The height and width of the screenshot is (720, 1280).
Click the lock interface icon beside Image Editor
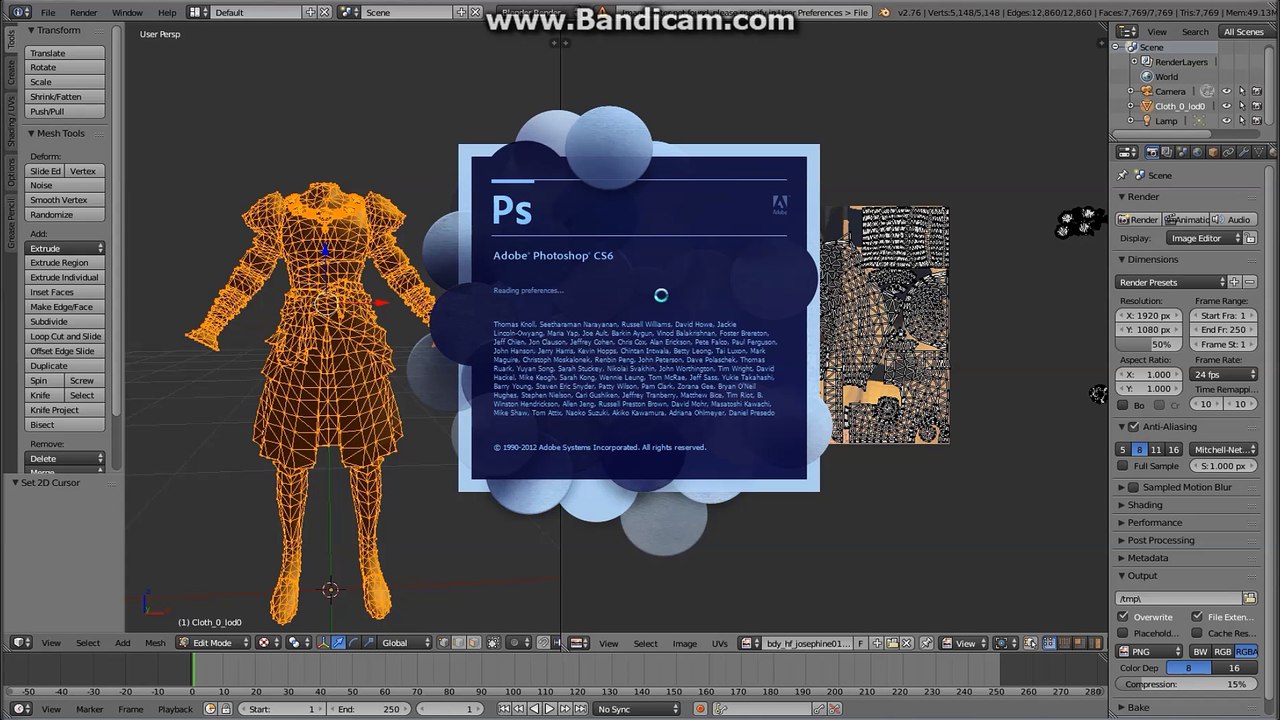(1250, 238)
